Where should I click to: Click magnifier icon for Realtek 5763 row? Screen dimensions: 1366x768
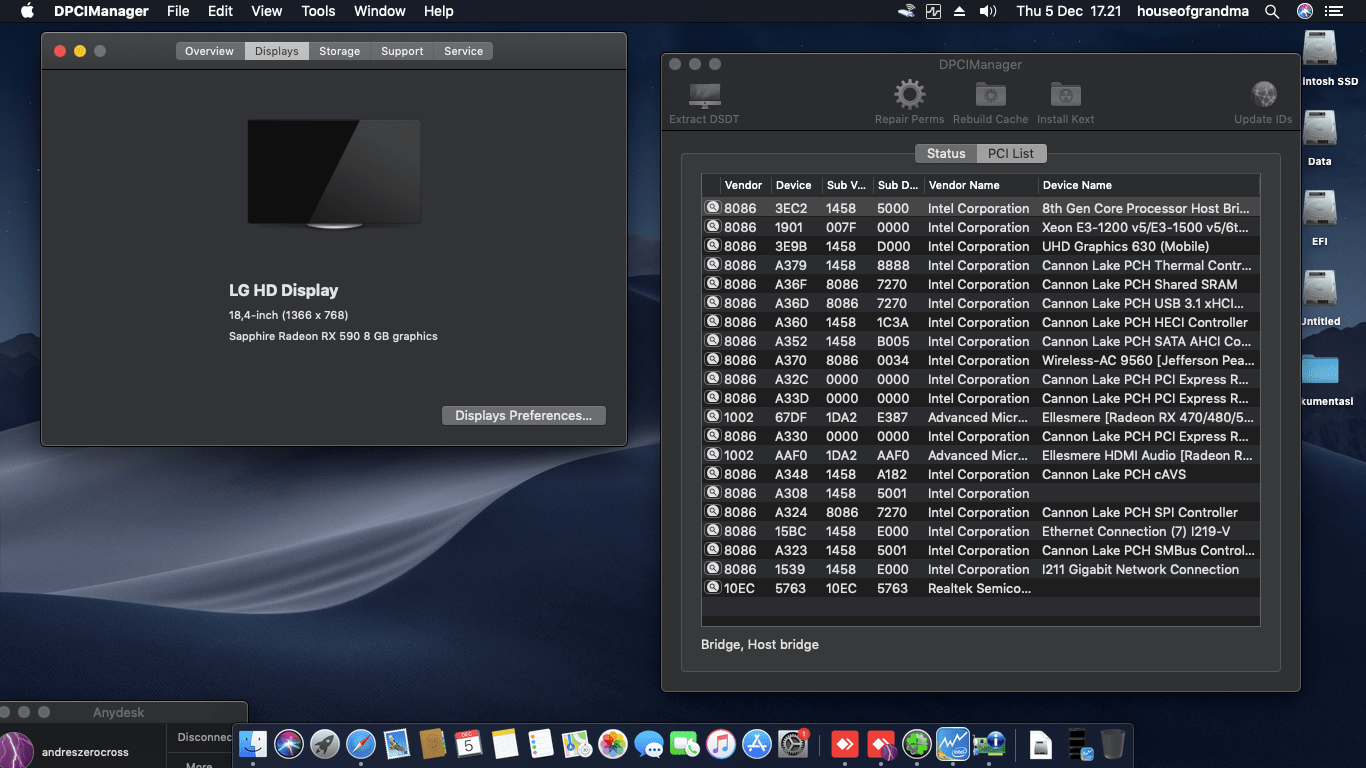coord(713,588)
